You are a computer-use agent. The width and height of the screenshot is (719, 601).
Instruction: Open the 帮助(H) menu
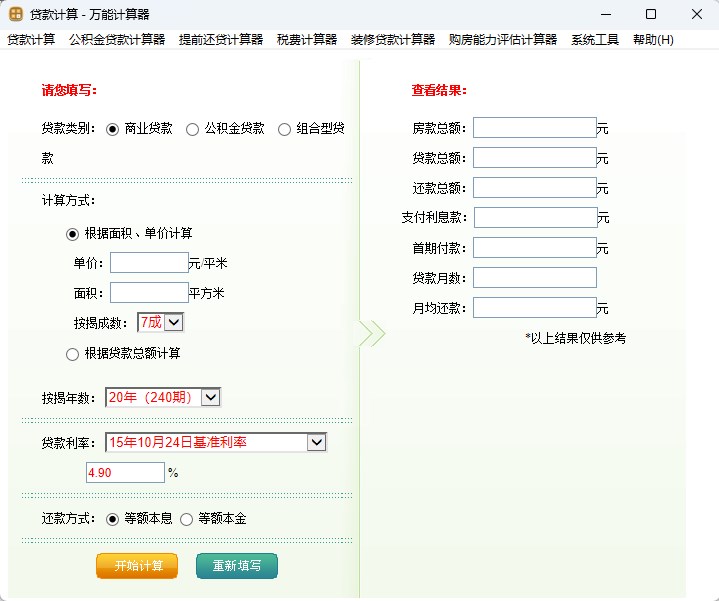coord(653,40)
